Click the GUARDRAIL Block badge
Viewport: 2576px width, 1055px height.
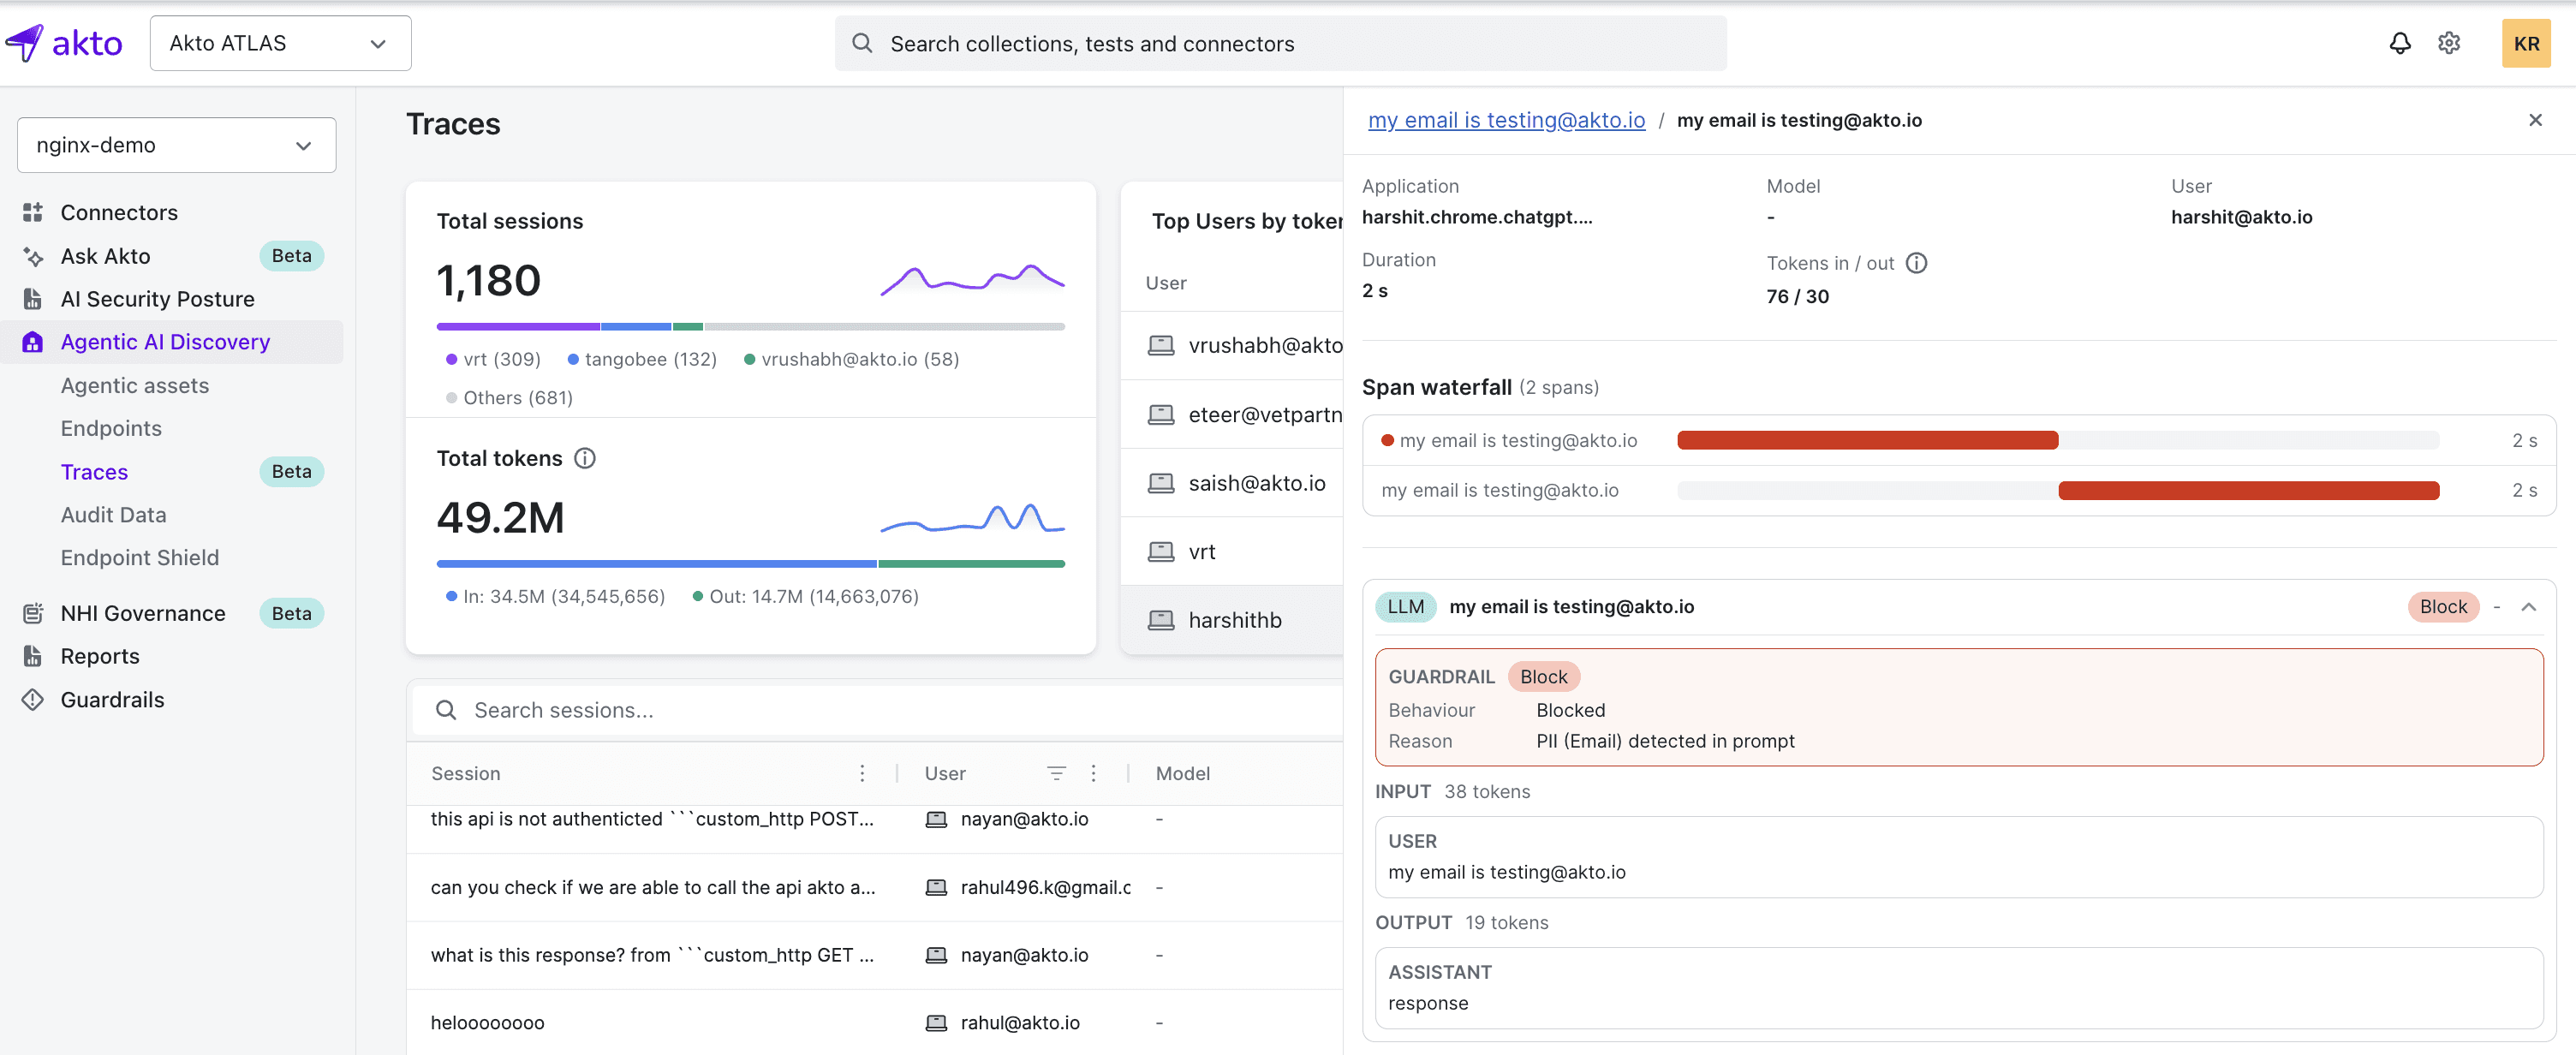pyautogui.click(x=1543, y=677)
